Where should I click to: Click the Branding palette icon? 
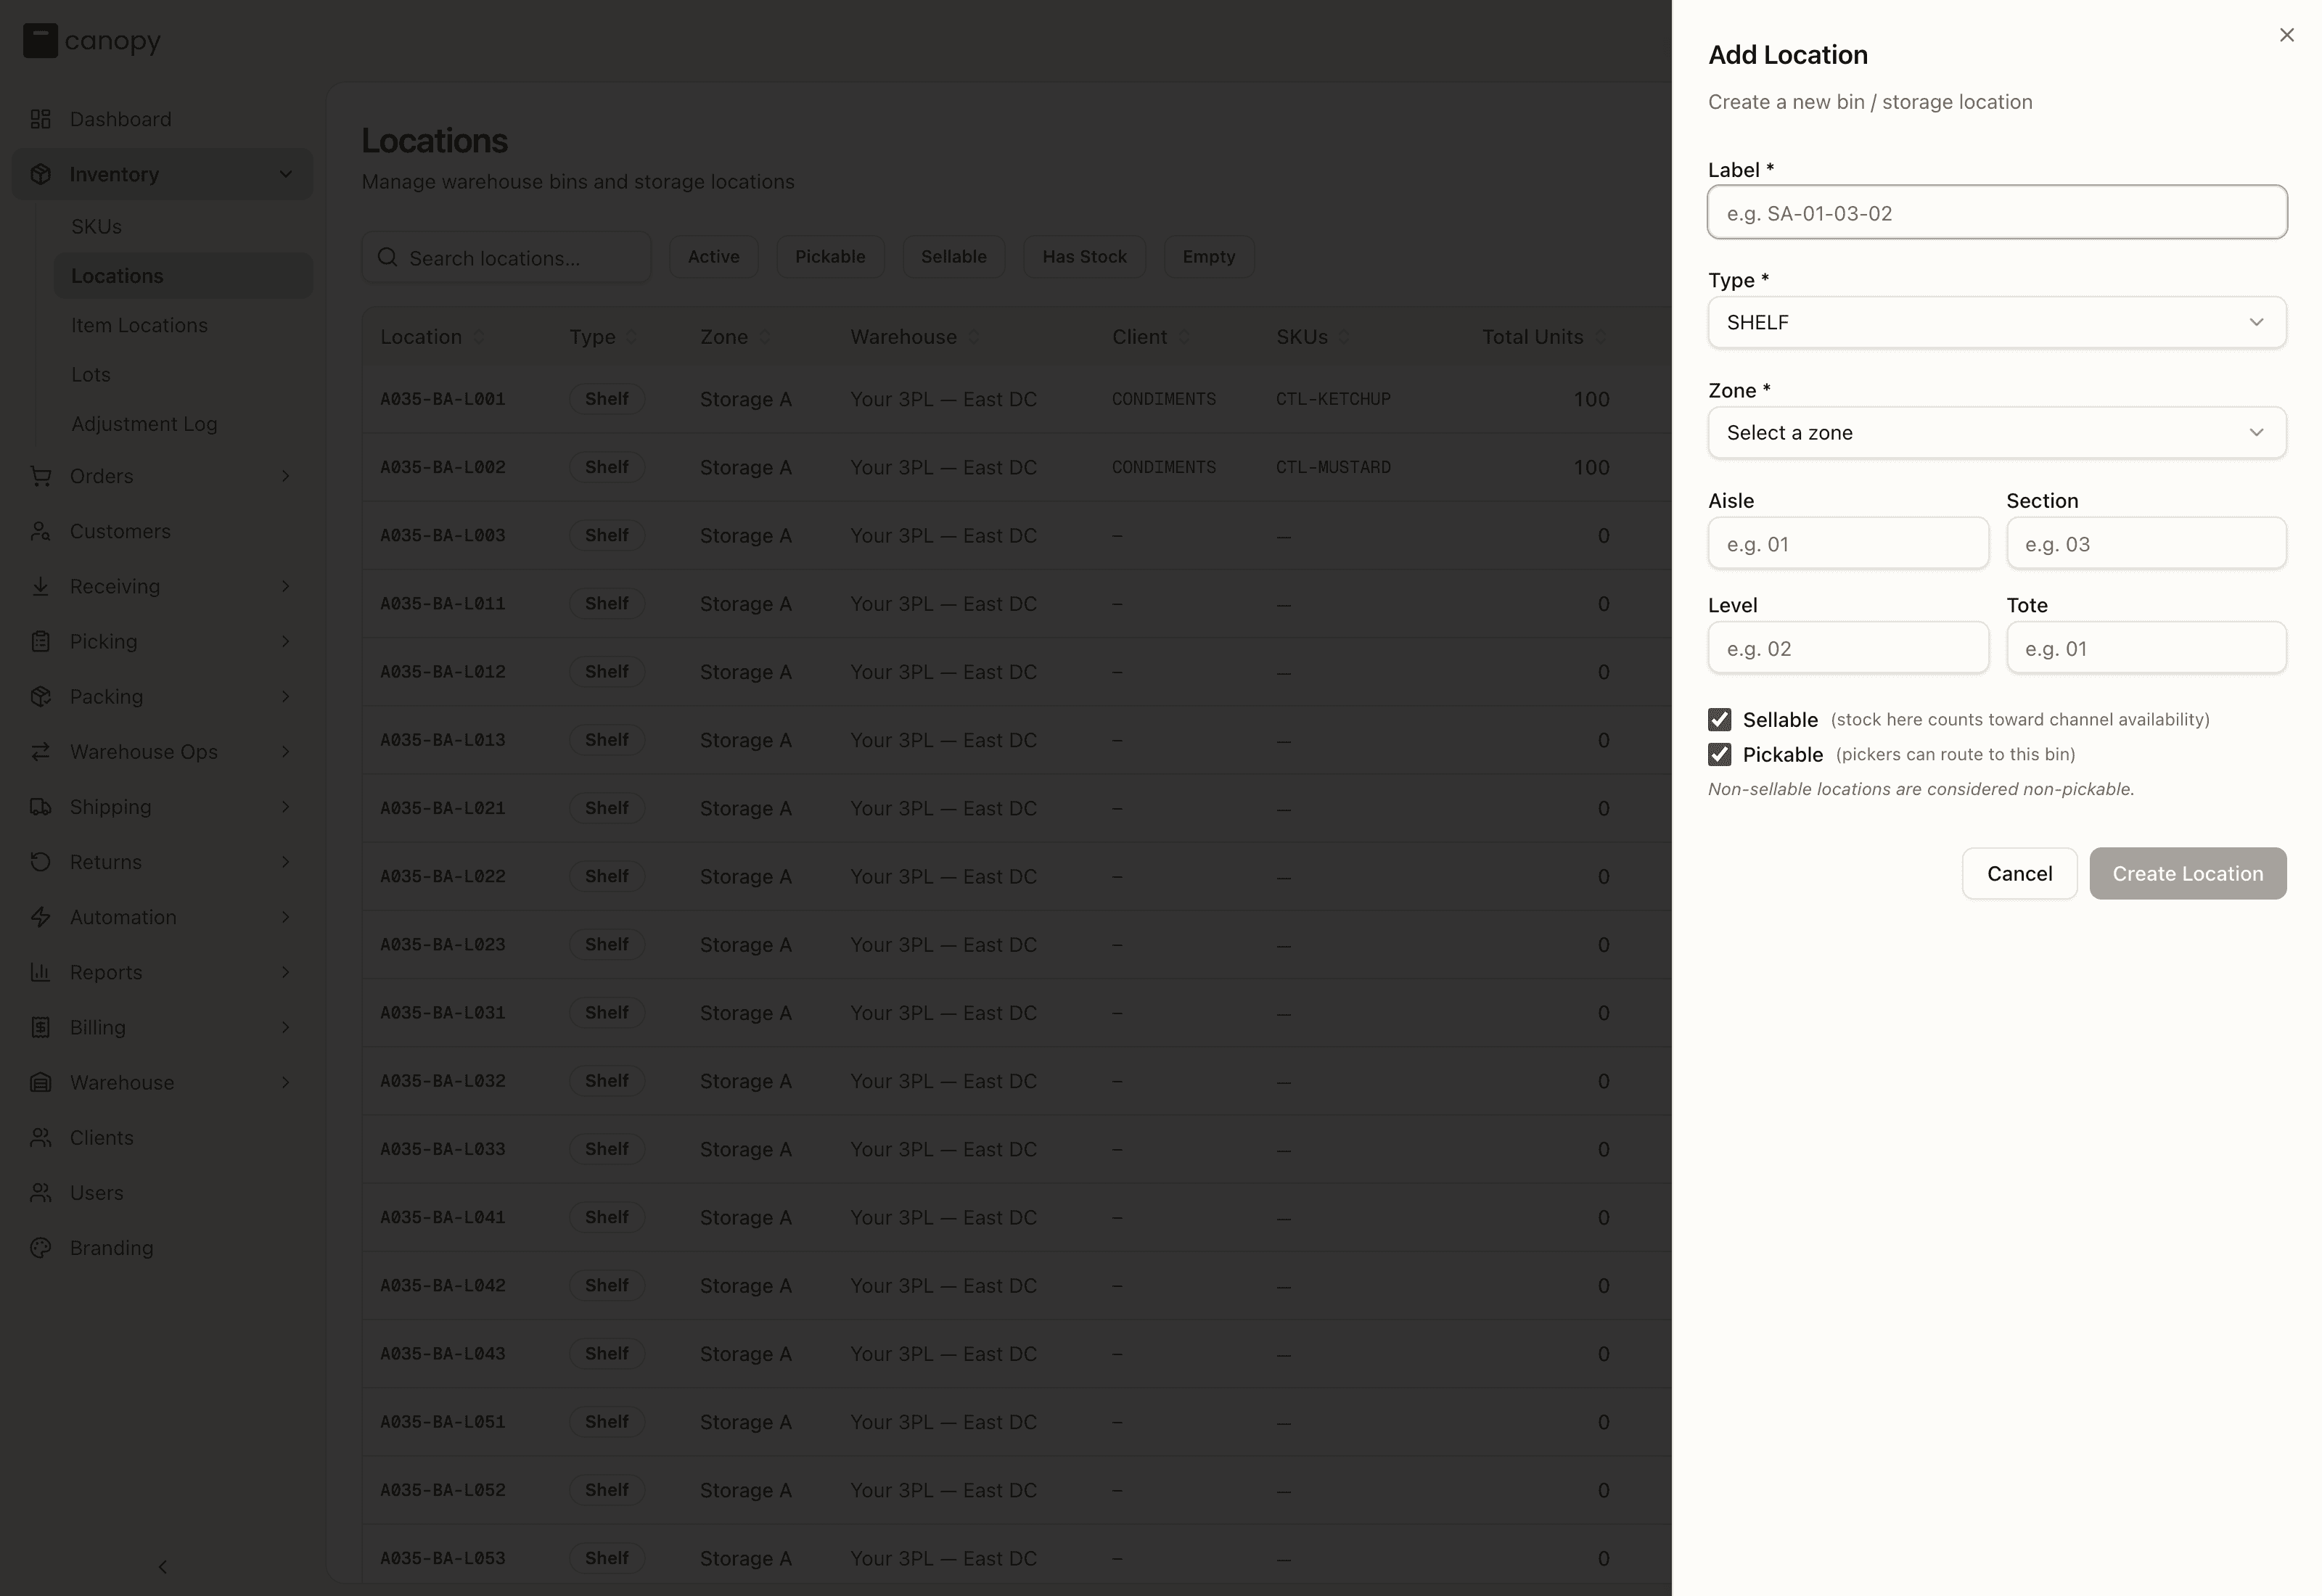click(x=40, y=1248)
